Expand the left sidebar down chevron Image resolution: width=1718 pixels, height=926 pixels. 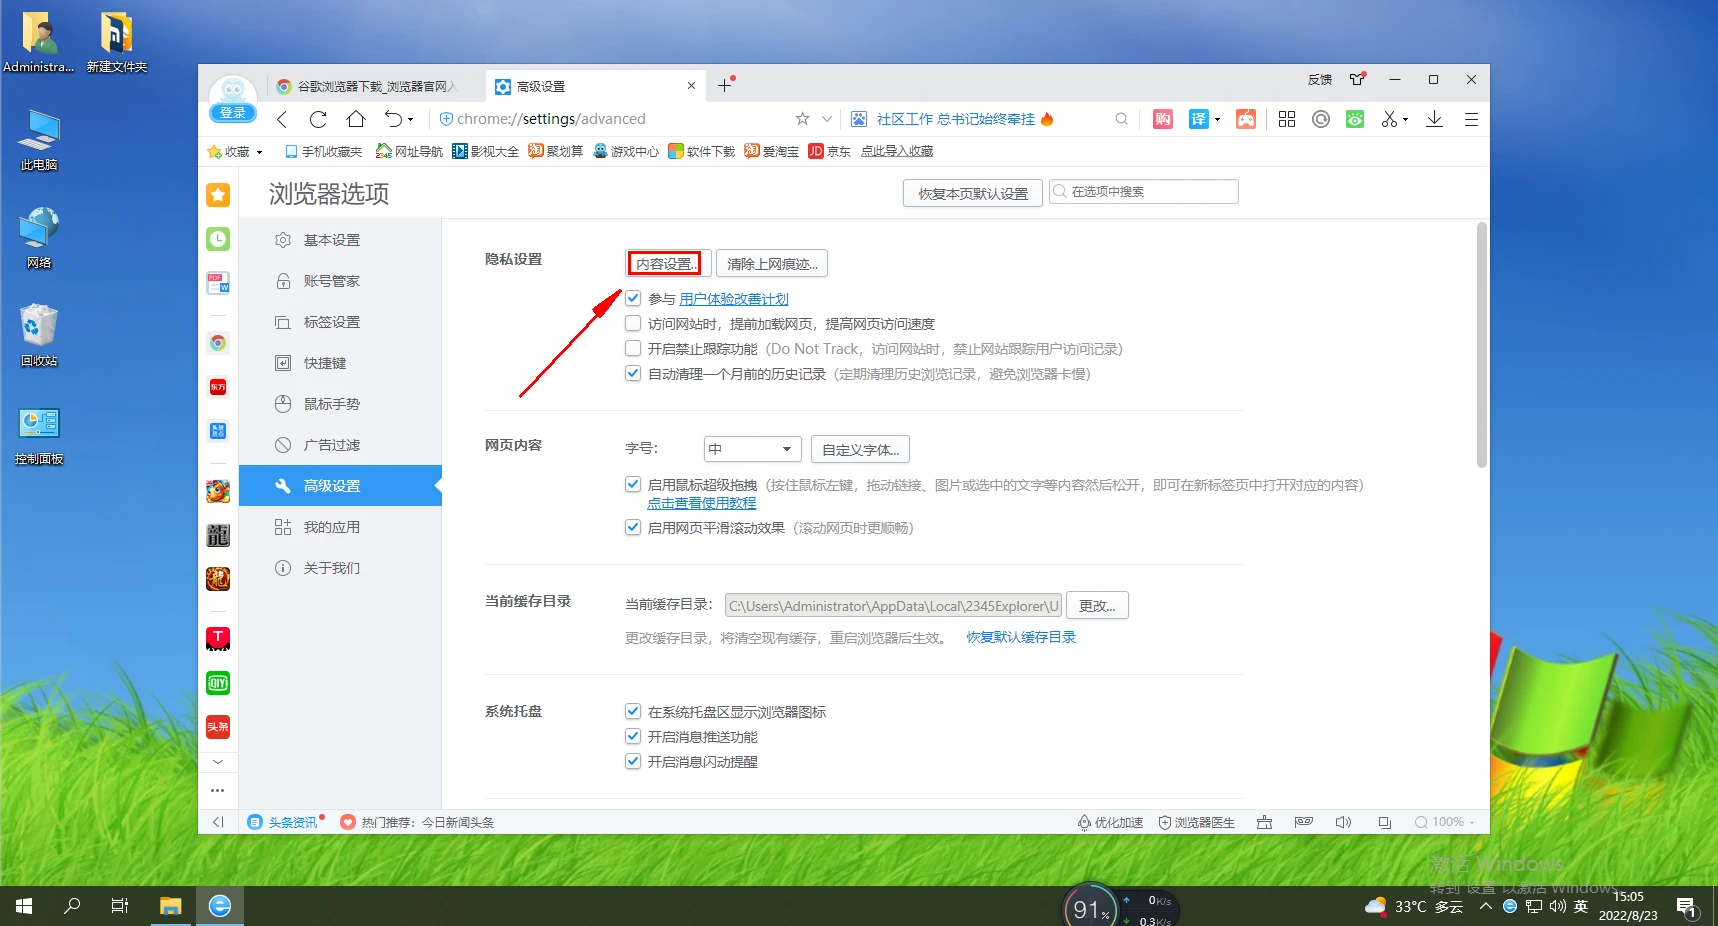coord(218,762)
